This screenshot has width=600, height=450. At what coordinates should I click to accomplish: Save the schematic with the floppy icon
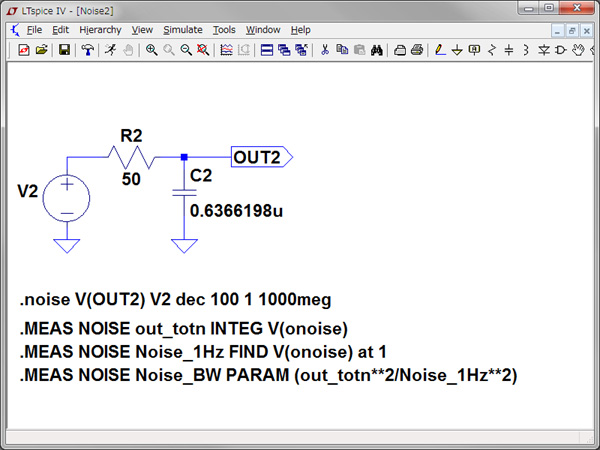click(x=65, y=50)
